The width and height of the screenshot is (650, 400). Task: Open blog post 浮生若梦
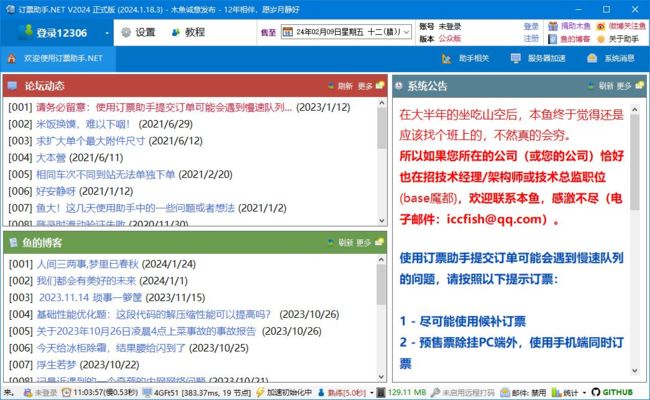pos(56,365)
